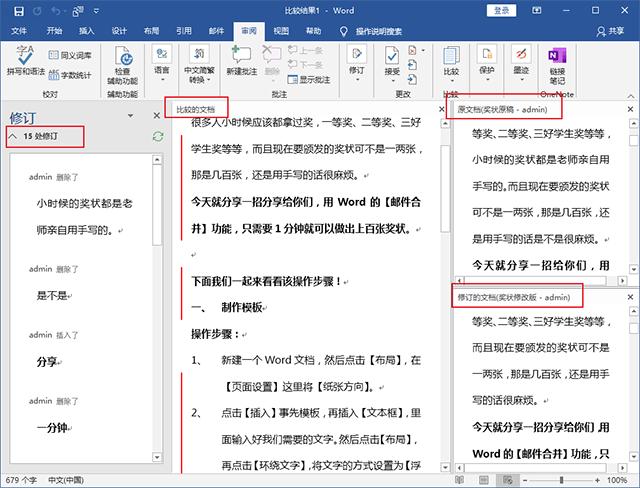Select the deleted revision 是不是
The image size is (640, 488).
(52, 295)
